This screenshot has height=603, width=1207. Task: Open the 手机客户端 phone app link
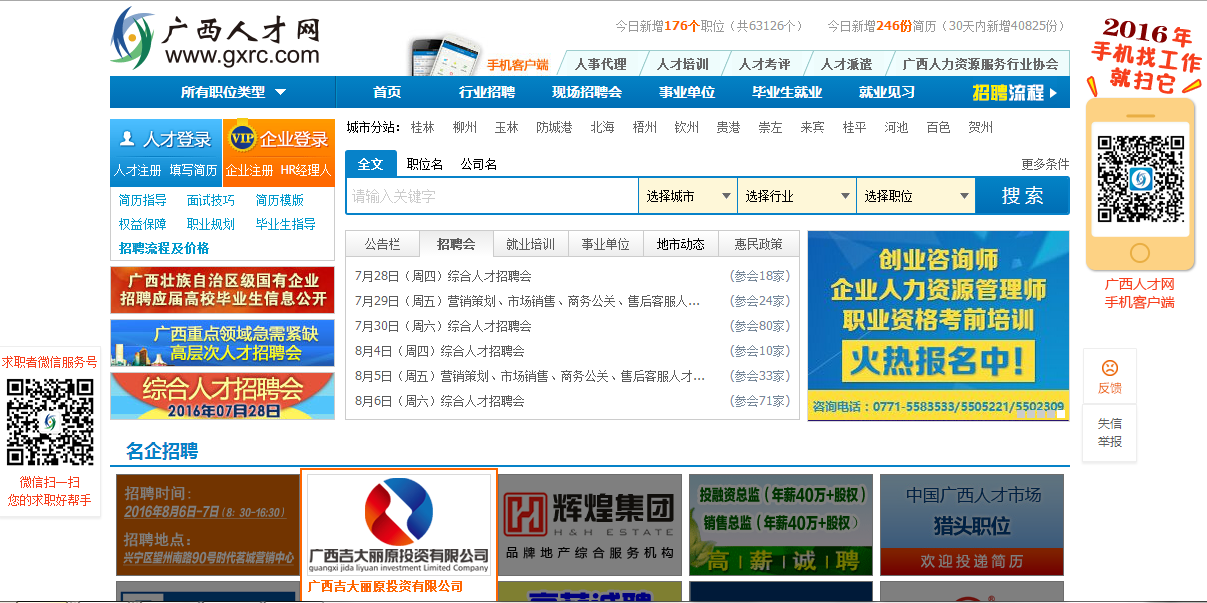tap(517, 65)
